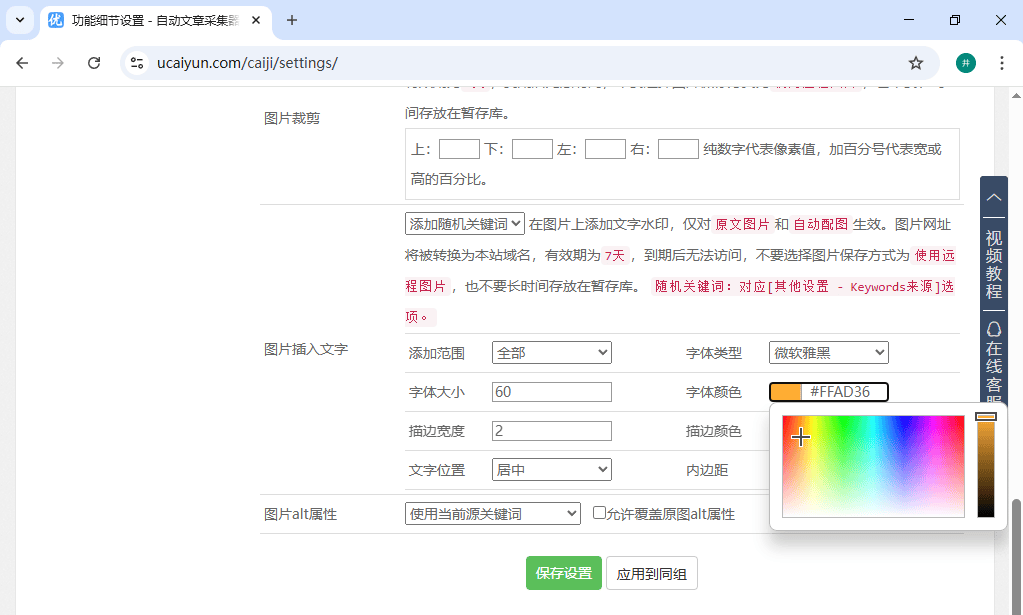The height and width of the screenshot is (615, 1023).
Task: Expand the 添加随机关键词 dropdown
Action: 464,224
